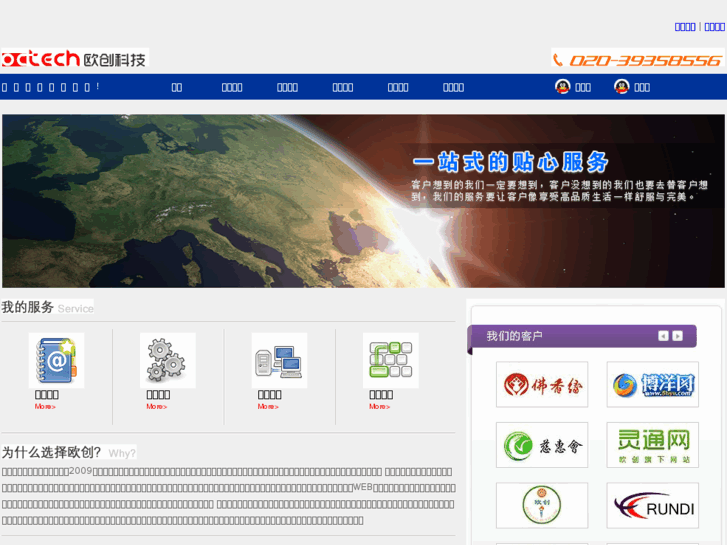
Task: Click the orange telephone handset icon
Action: (x=558, y=60)
